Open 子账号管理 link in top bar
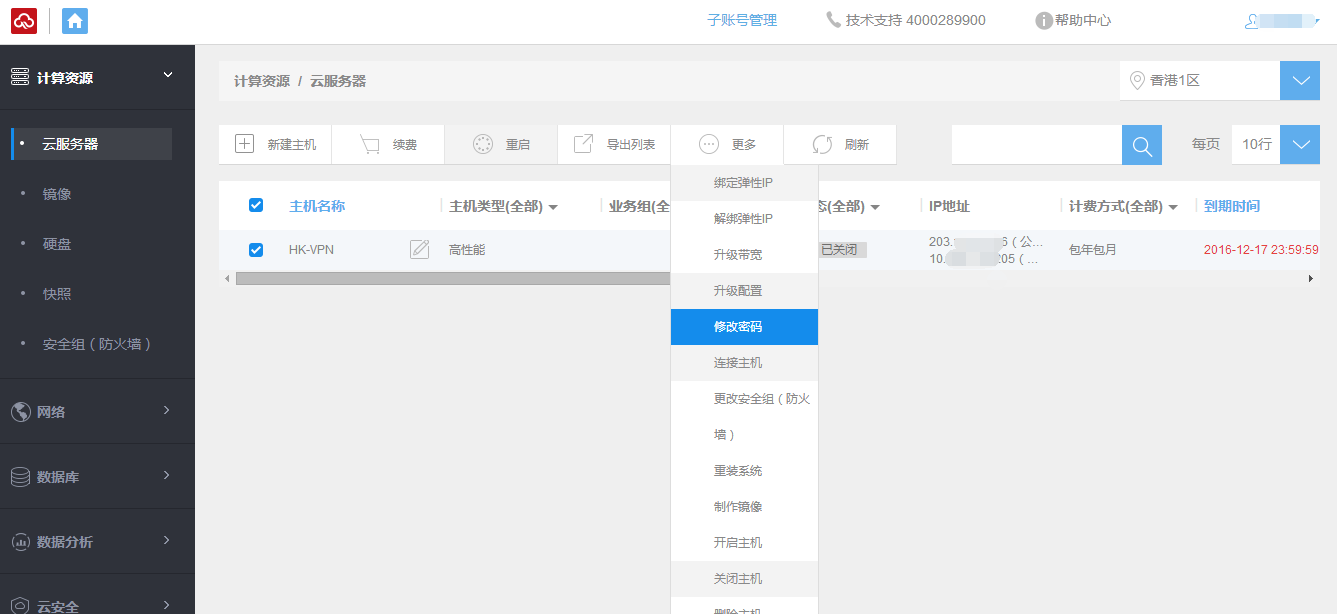Image resolution: width=1337 pixels, height=614 pixels. pos(742,20)
